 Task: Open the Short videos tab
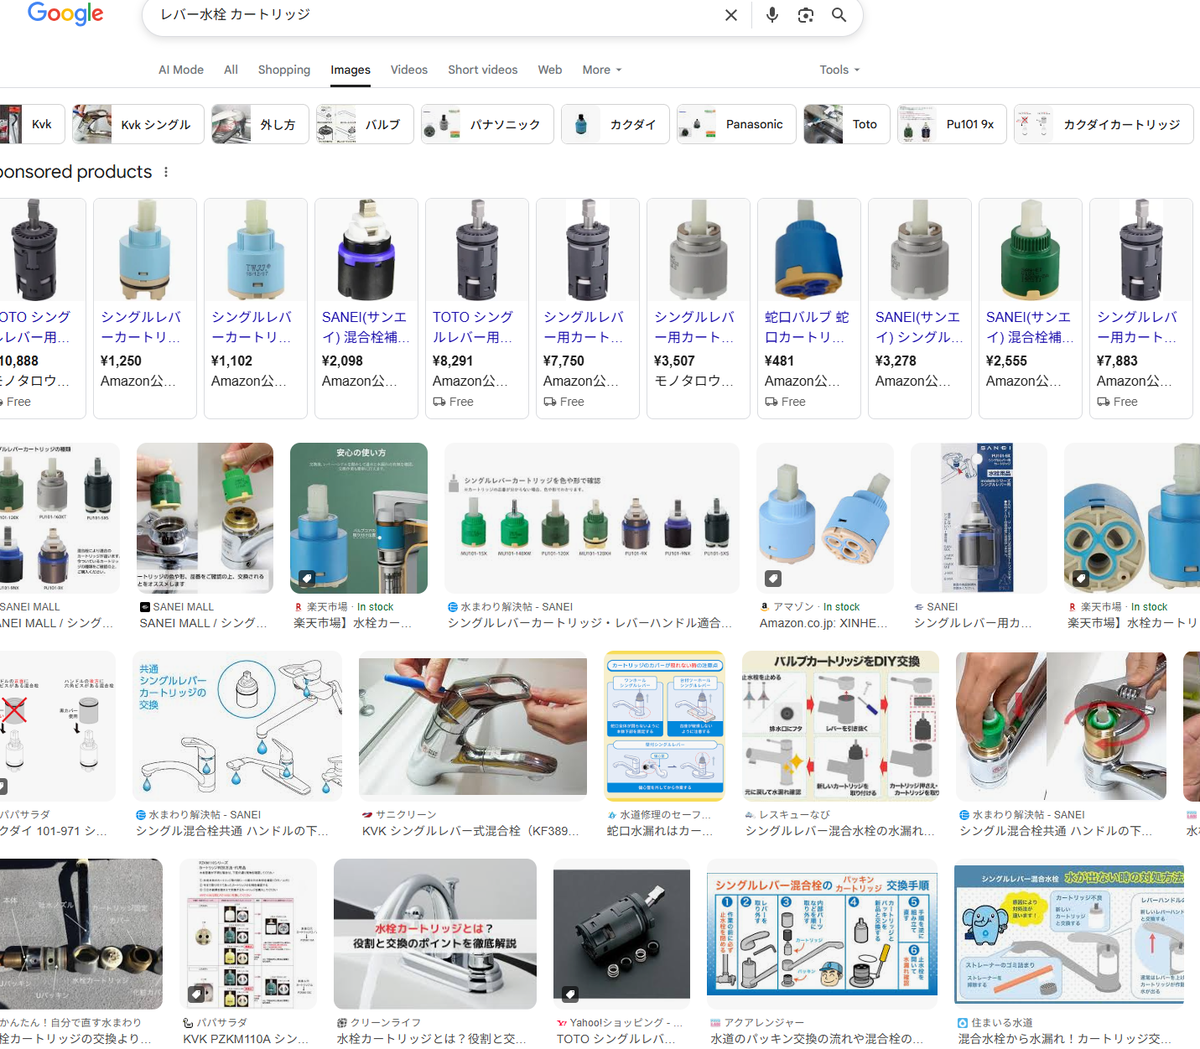(483, 70)
